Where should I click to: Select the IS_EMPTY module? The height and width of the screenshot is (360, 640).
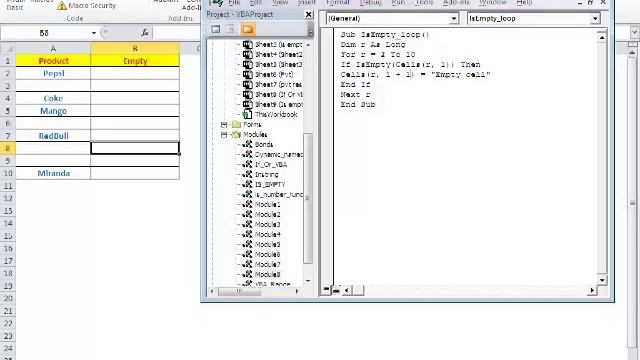(270, 184)
